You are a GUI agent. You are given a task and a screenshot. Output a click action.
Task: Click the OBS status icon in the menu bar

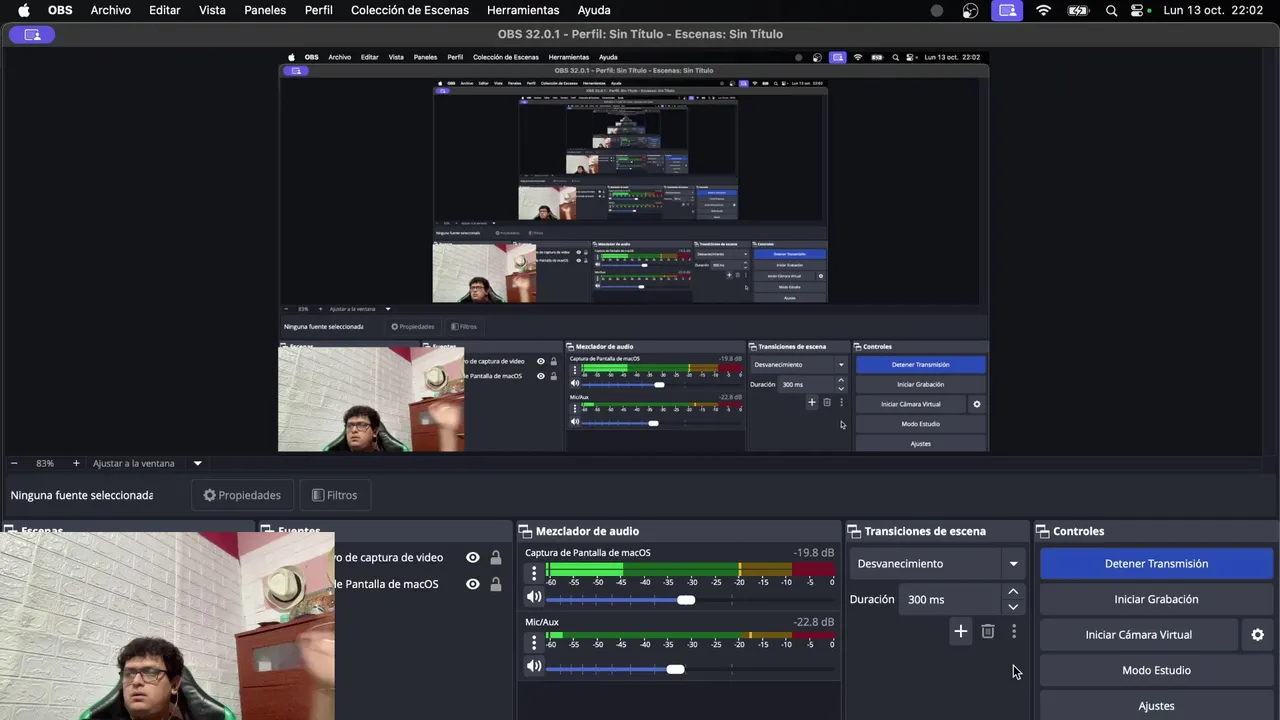pos(970,10)
